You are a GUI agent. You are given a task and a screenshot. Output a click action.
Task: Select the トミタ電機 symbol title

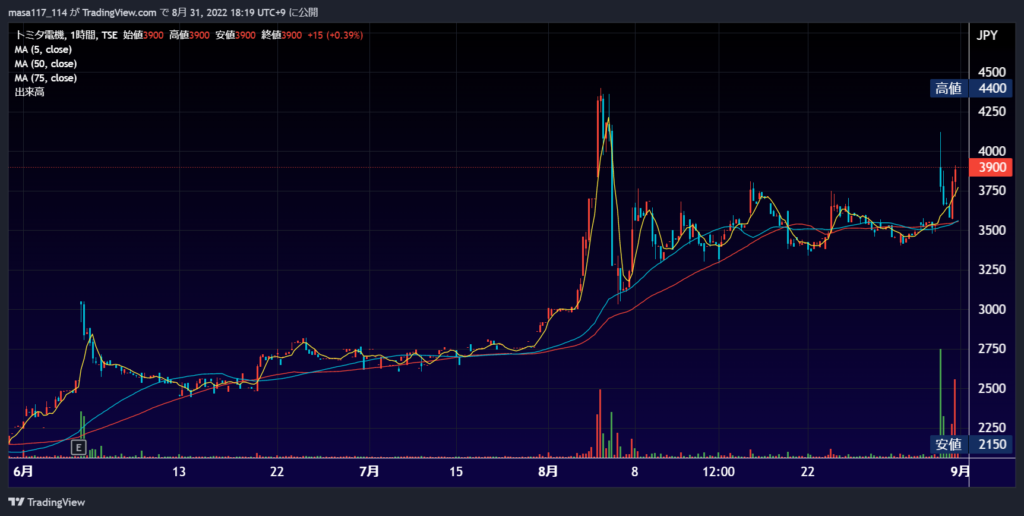pyautogui.click(x=41, y=35)
